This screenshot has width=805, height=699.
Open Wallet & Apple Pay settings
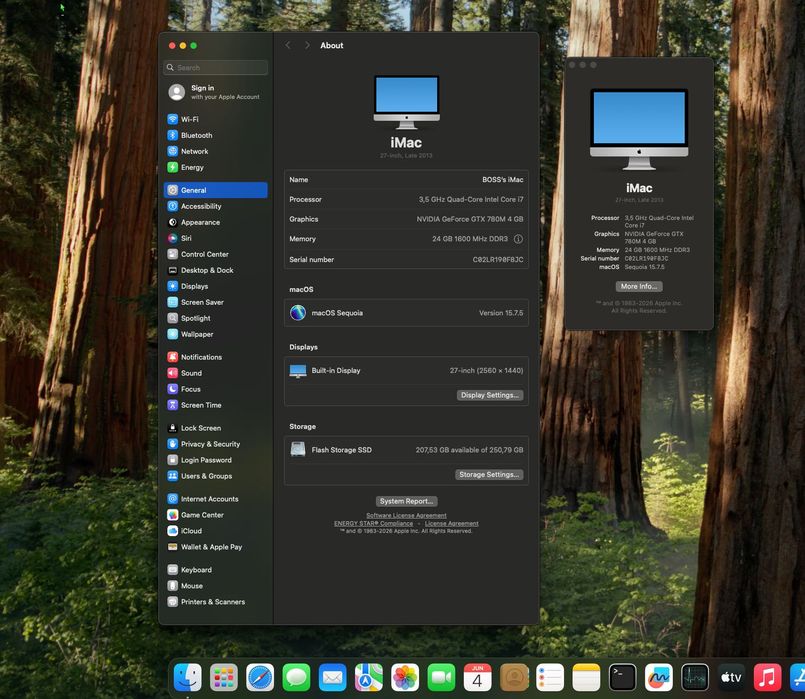[216, 547]
